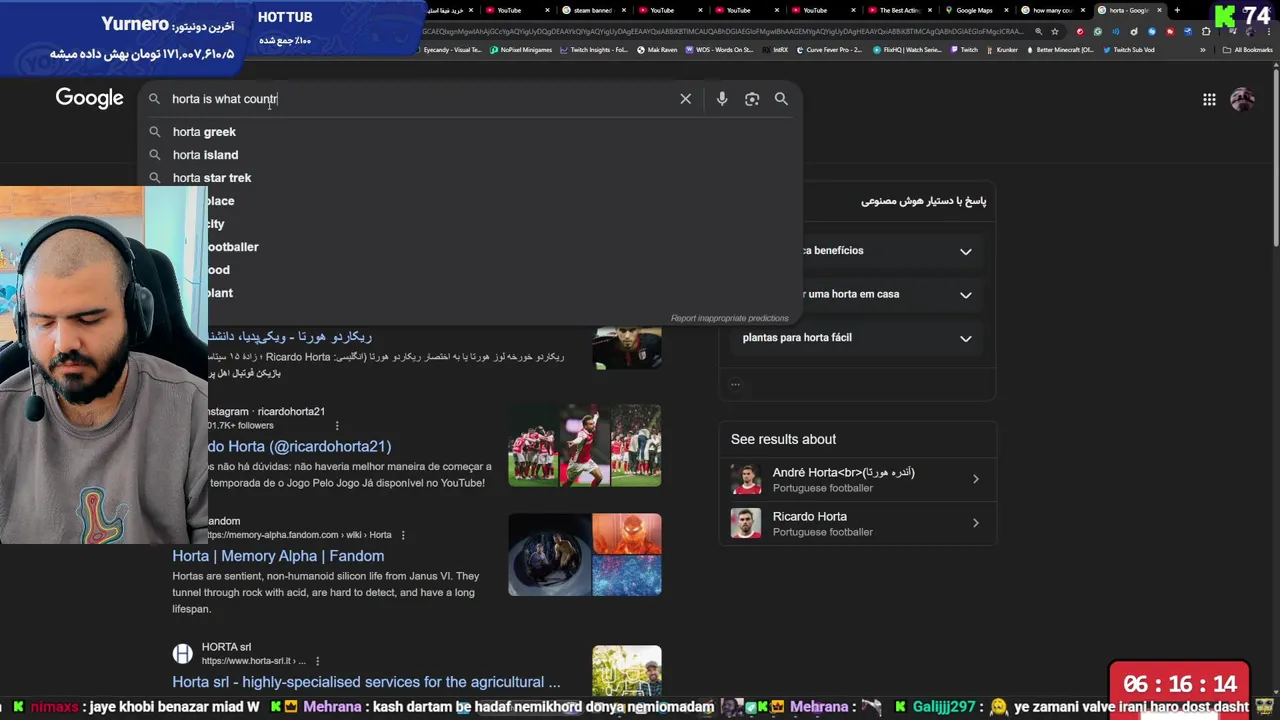Open 'Horta srl - highly-specialised services' result
Screen dimensions: 1280x720
coord(366,682)
